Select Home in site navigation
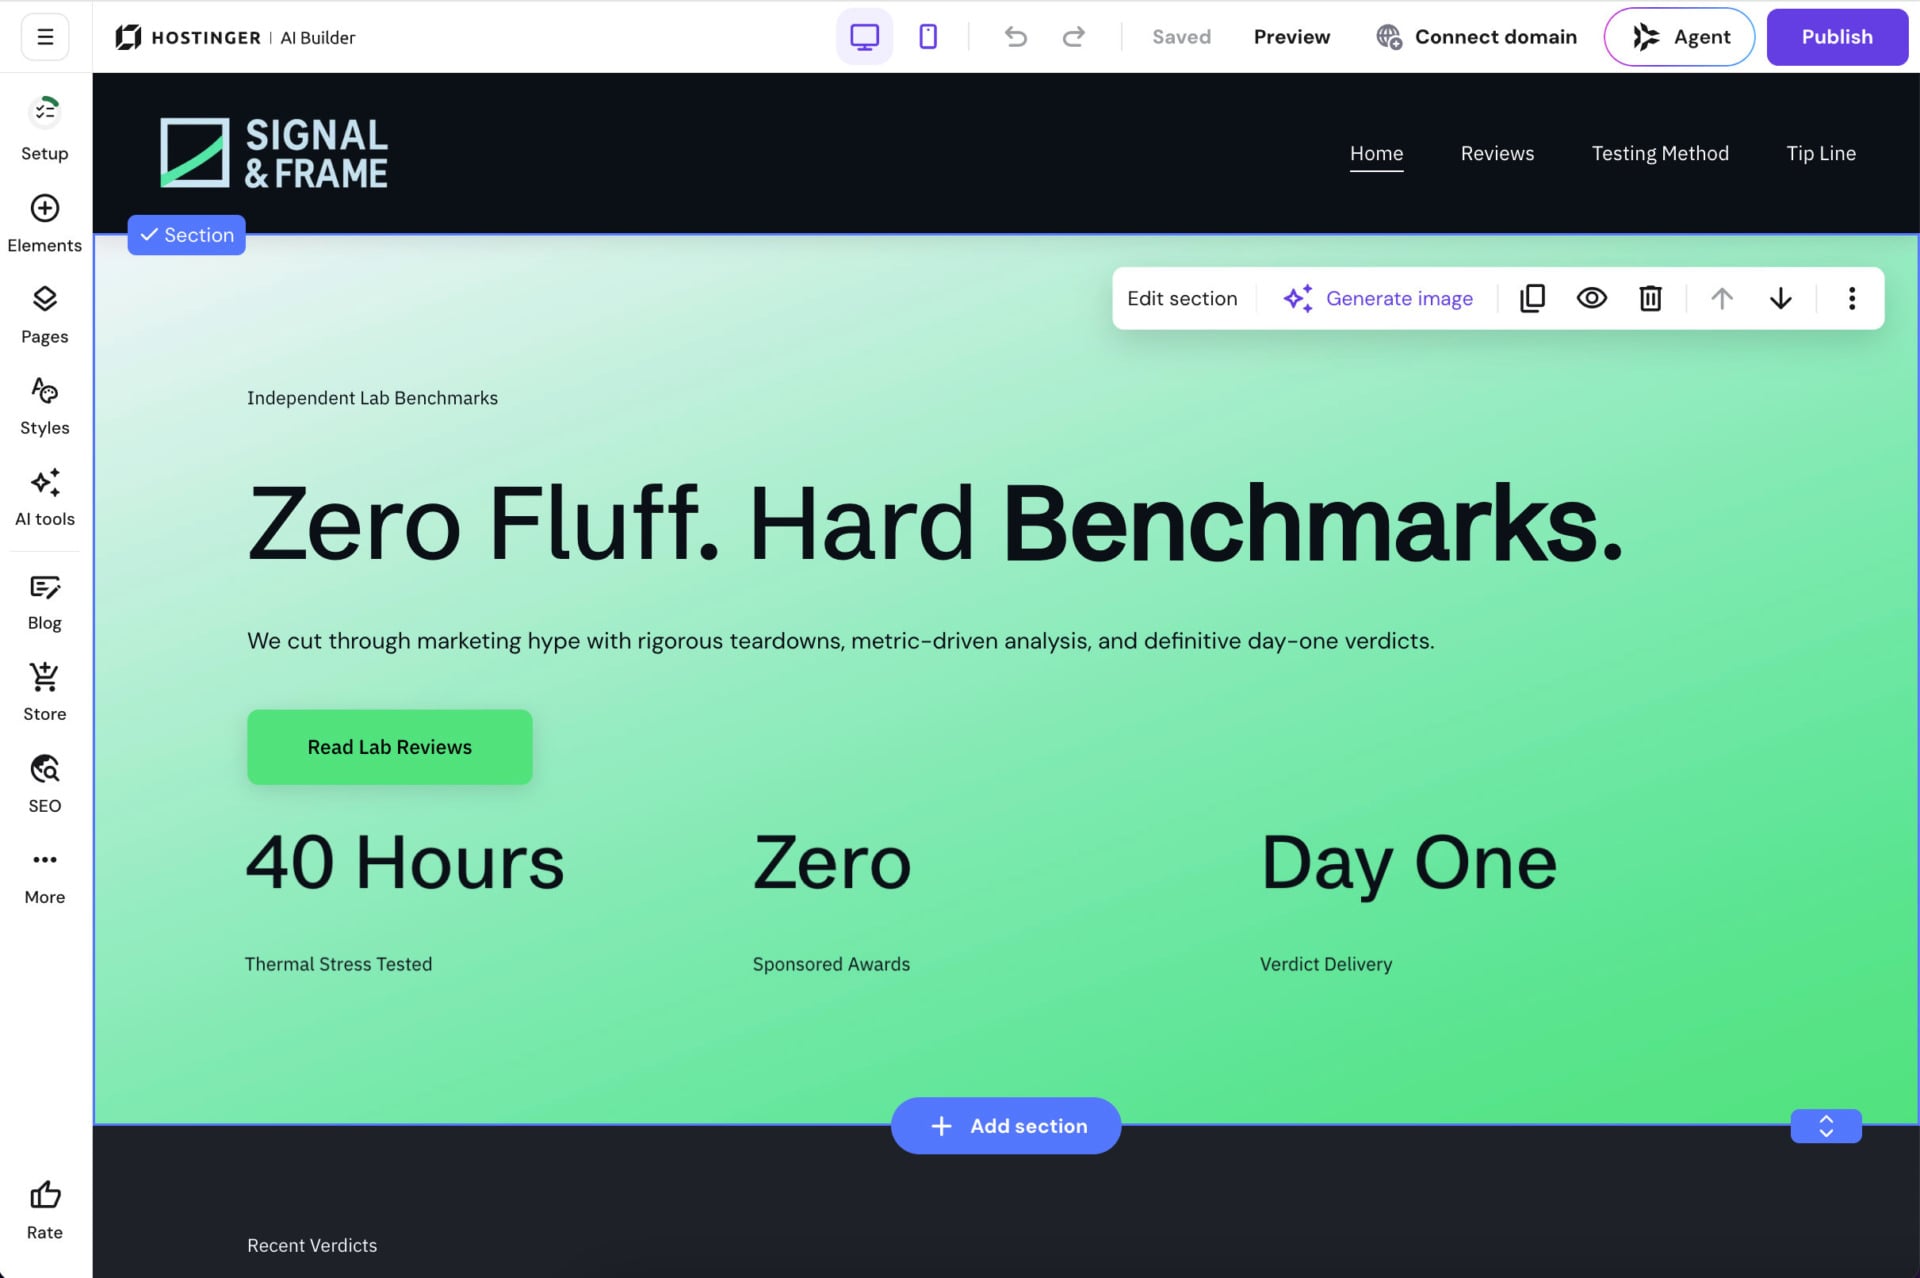This screenshot has width=1920, height=1278. click(x=1377, y=153)
